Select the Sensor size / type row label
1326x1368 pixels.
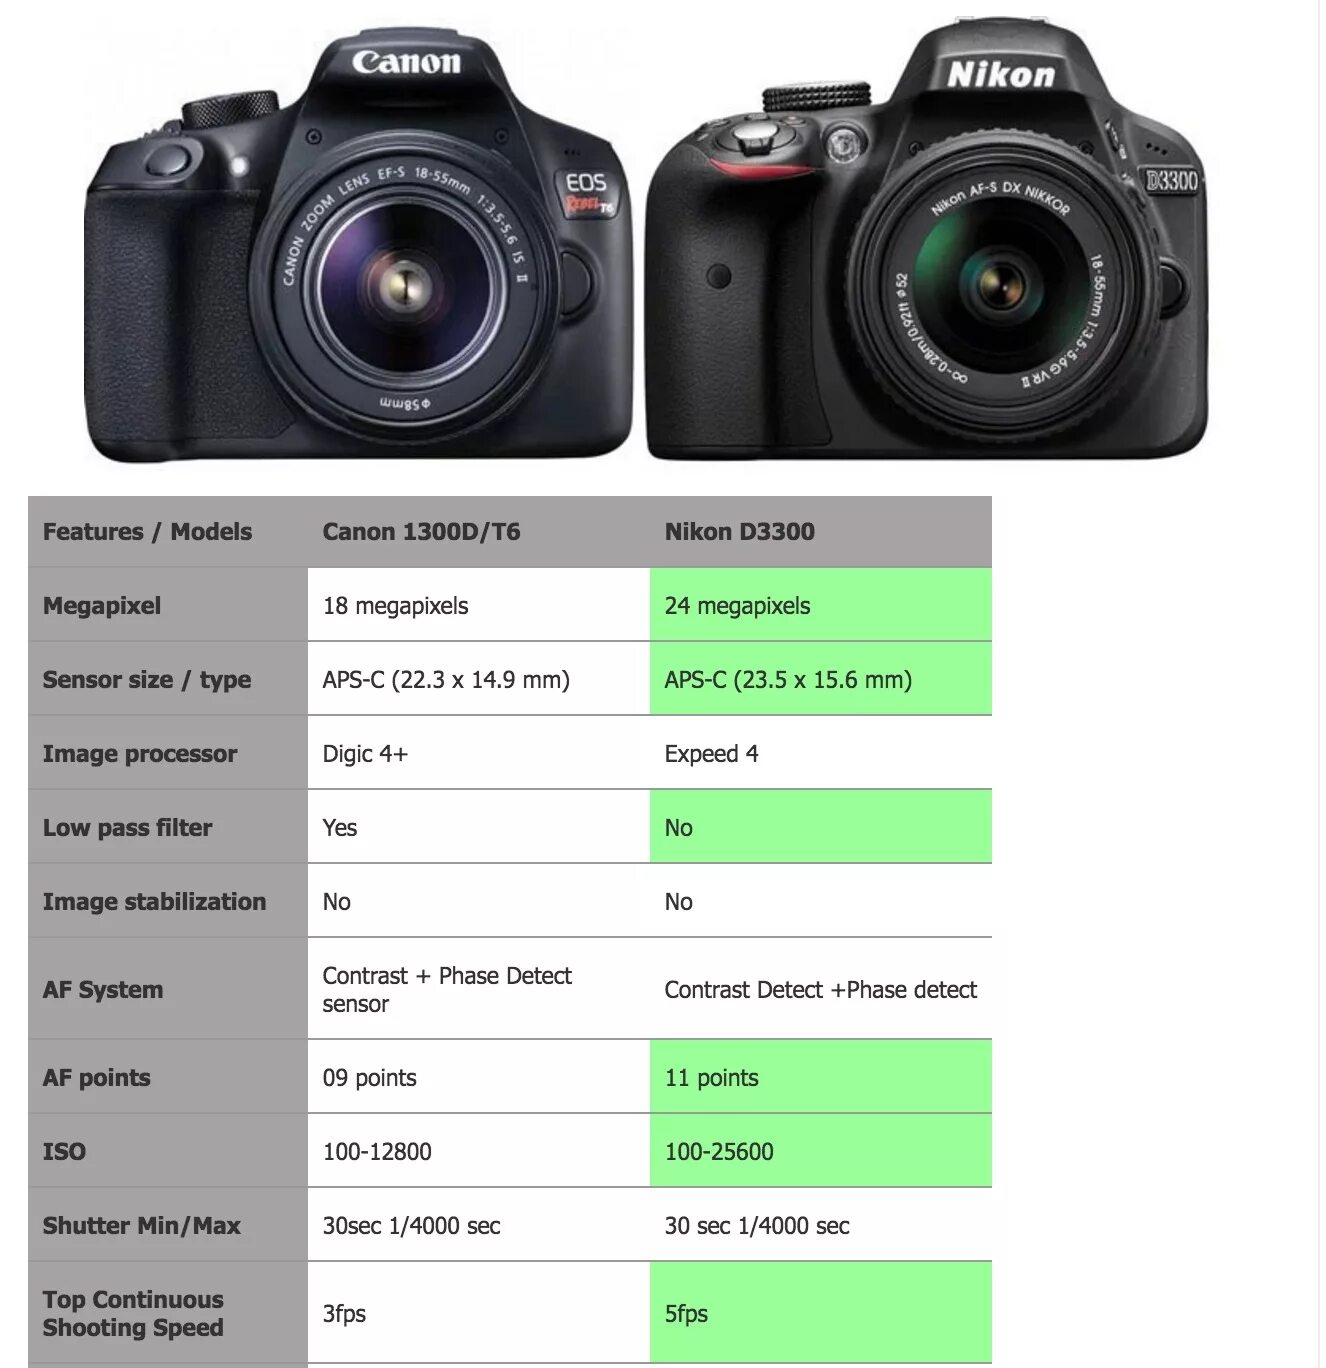click(x=168, y=679)
